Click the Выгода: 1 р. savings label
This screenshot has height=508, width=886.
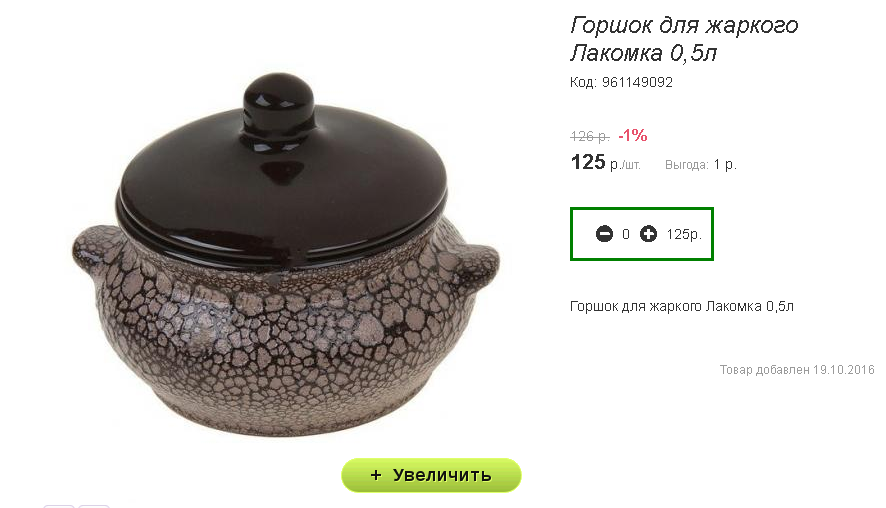click(701, 164)
